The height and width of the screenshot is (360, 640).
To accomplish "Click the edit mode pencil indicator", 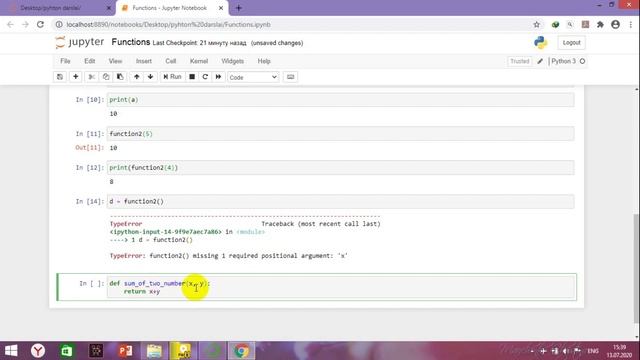I will click(540, 61).
